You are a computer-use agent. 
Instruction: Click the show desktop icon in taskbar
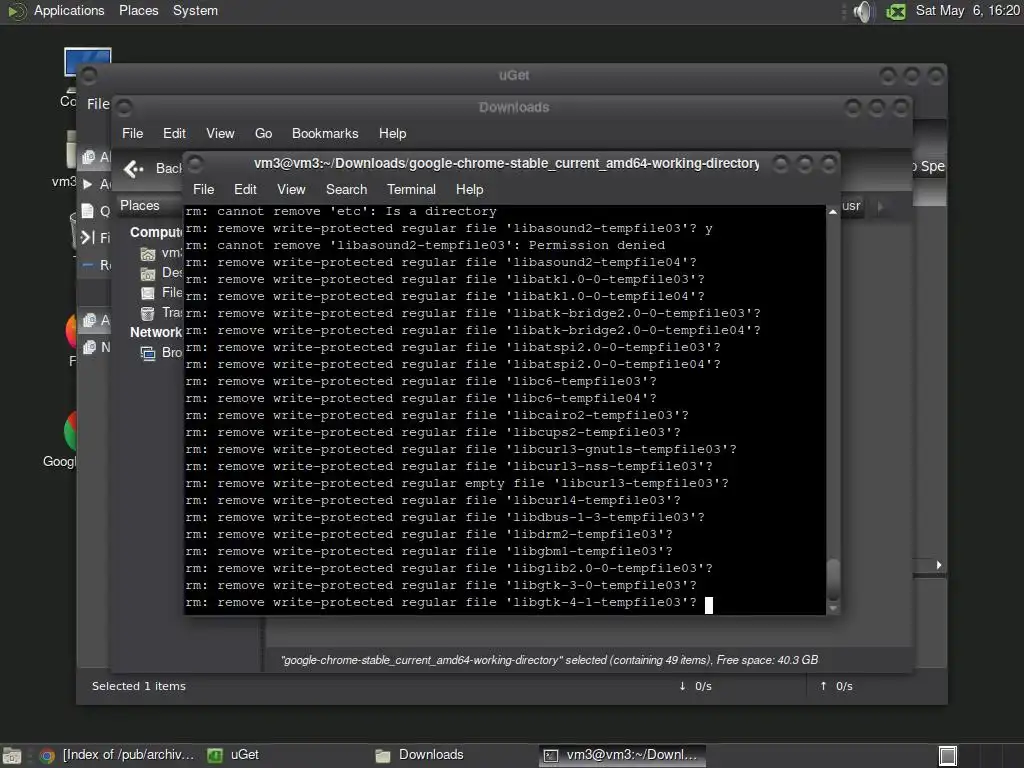12,756
